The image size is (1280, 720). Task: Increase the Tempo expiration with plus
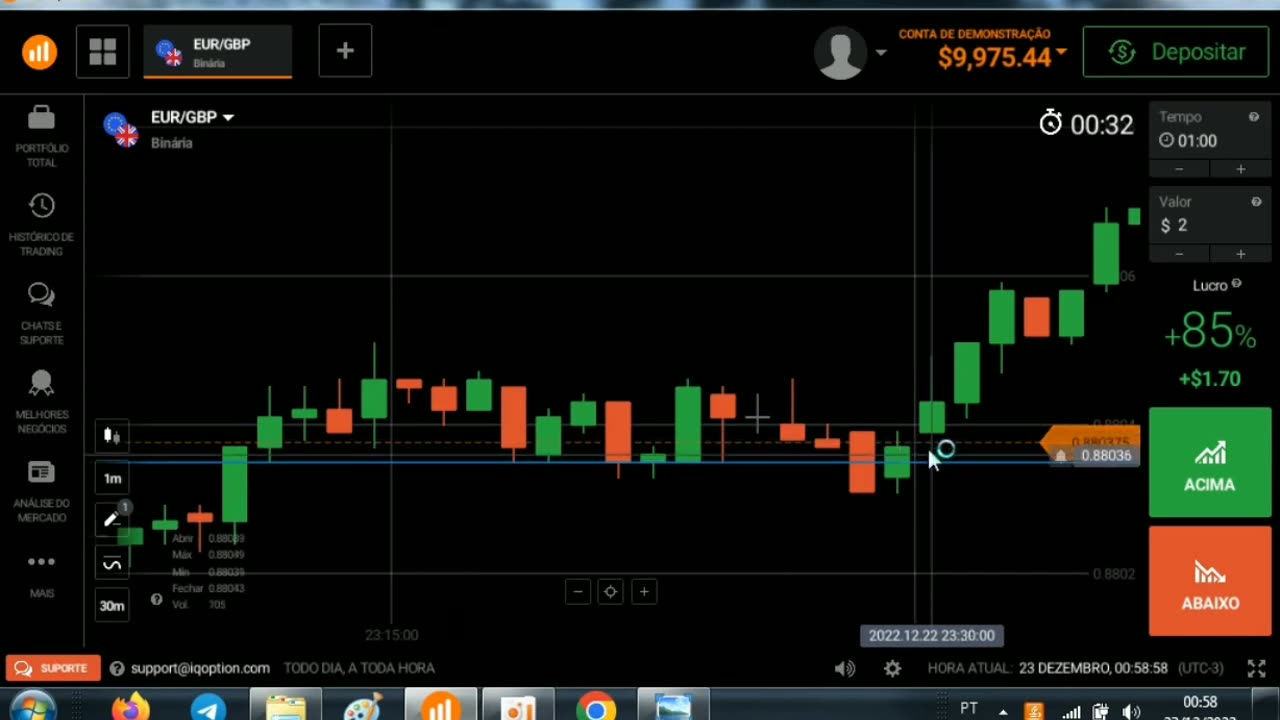coord(1240,169)
